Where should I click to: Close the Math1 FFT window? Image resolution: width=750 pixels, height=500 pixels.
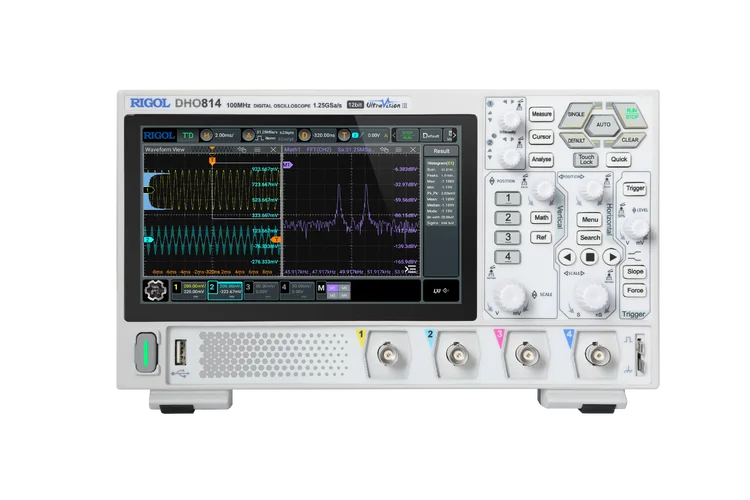pos(413,150)
